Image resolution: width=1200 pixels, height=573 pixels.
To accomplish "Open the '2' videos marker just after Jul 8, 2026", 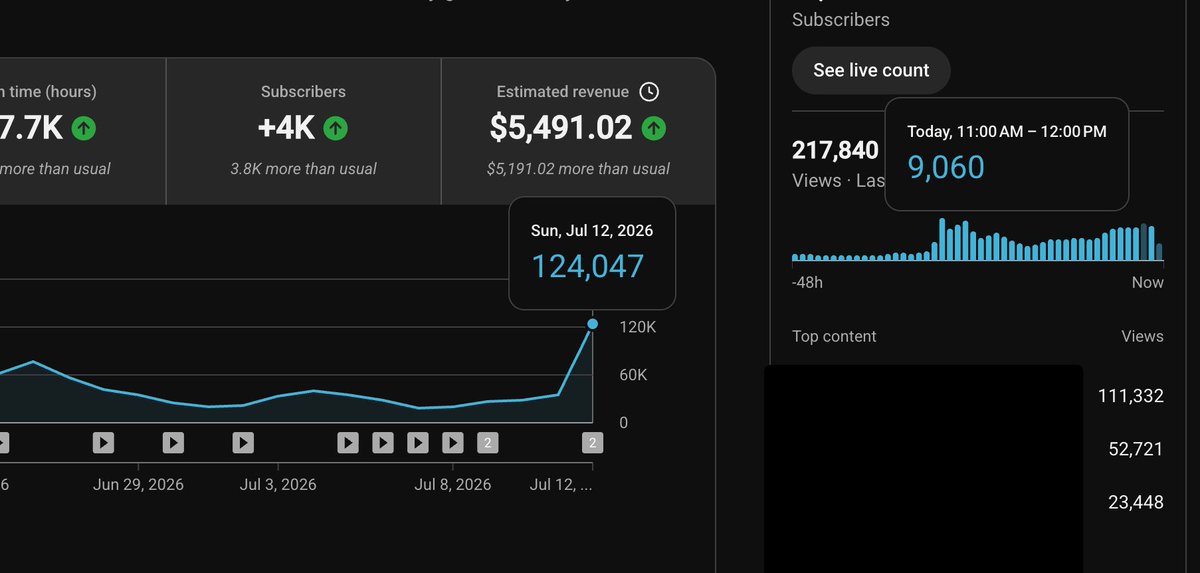I will [487, 442].
